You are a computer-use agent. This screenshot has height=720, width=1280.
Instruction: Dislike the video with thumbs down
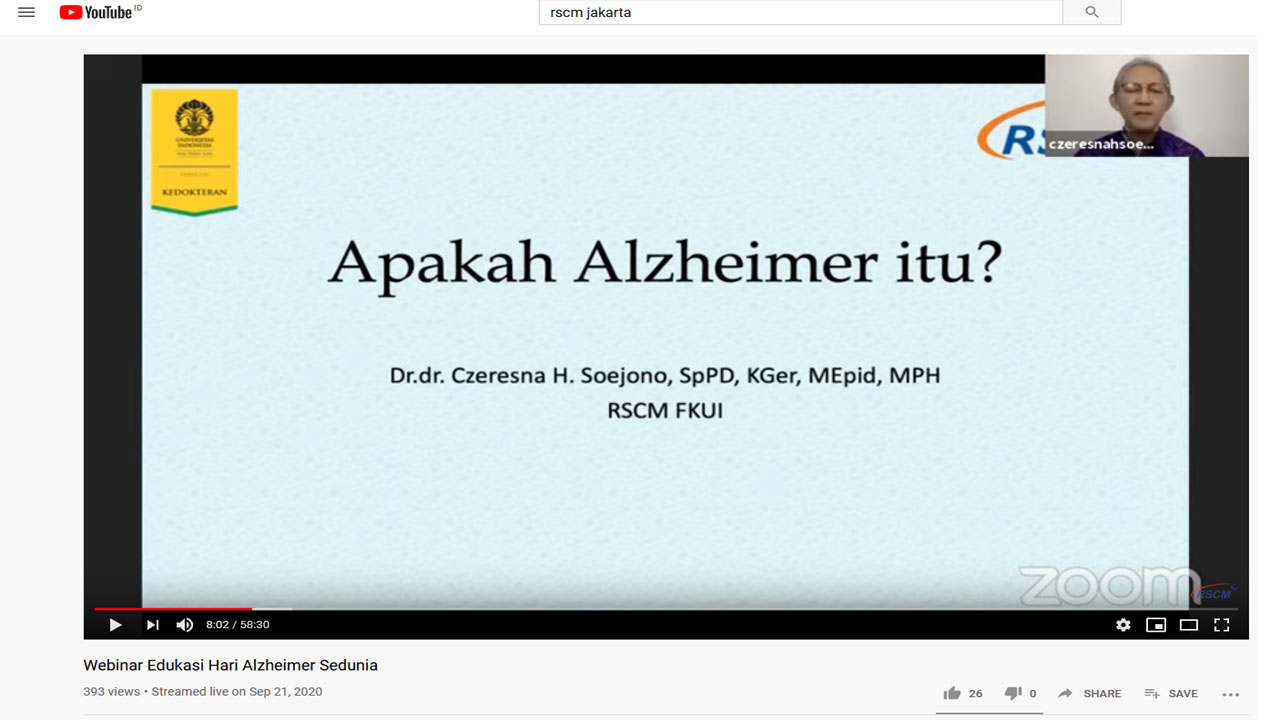[x=1013, y=693]
